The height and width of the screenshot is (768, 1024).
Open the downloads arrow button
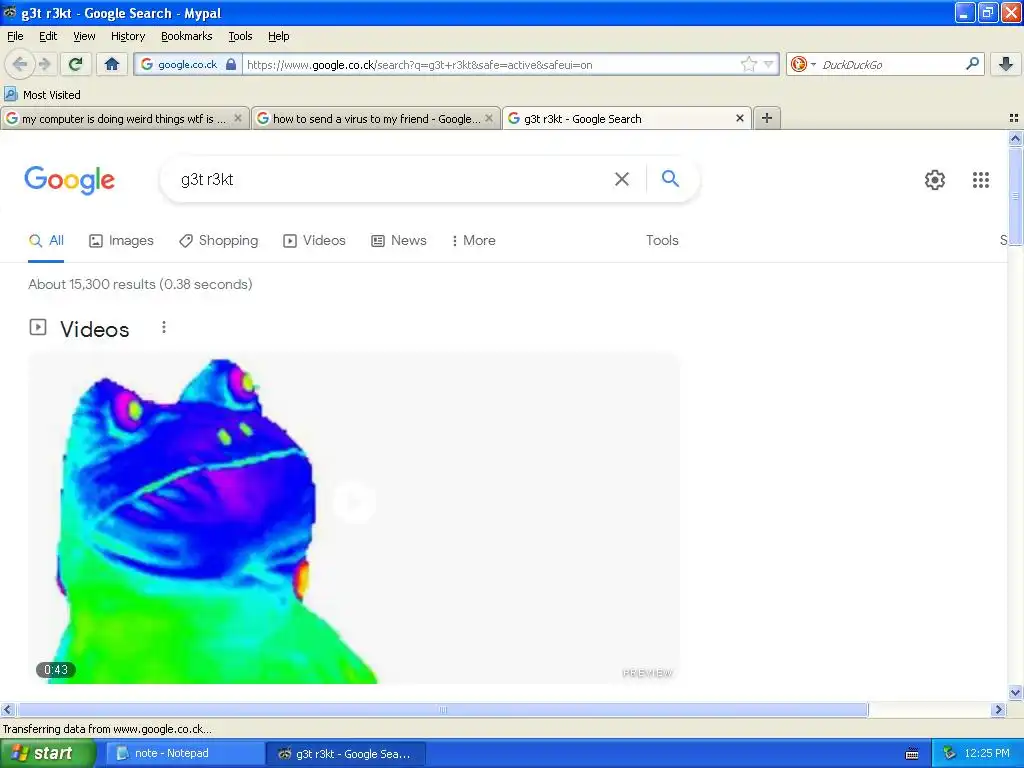tap(1006, 64)
